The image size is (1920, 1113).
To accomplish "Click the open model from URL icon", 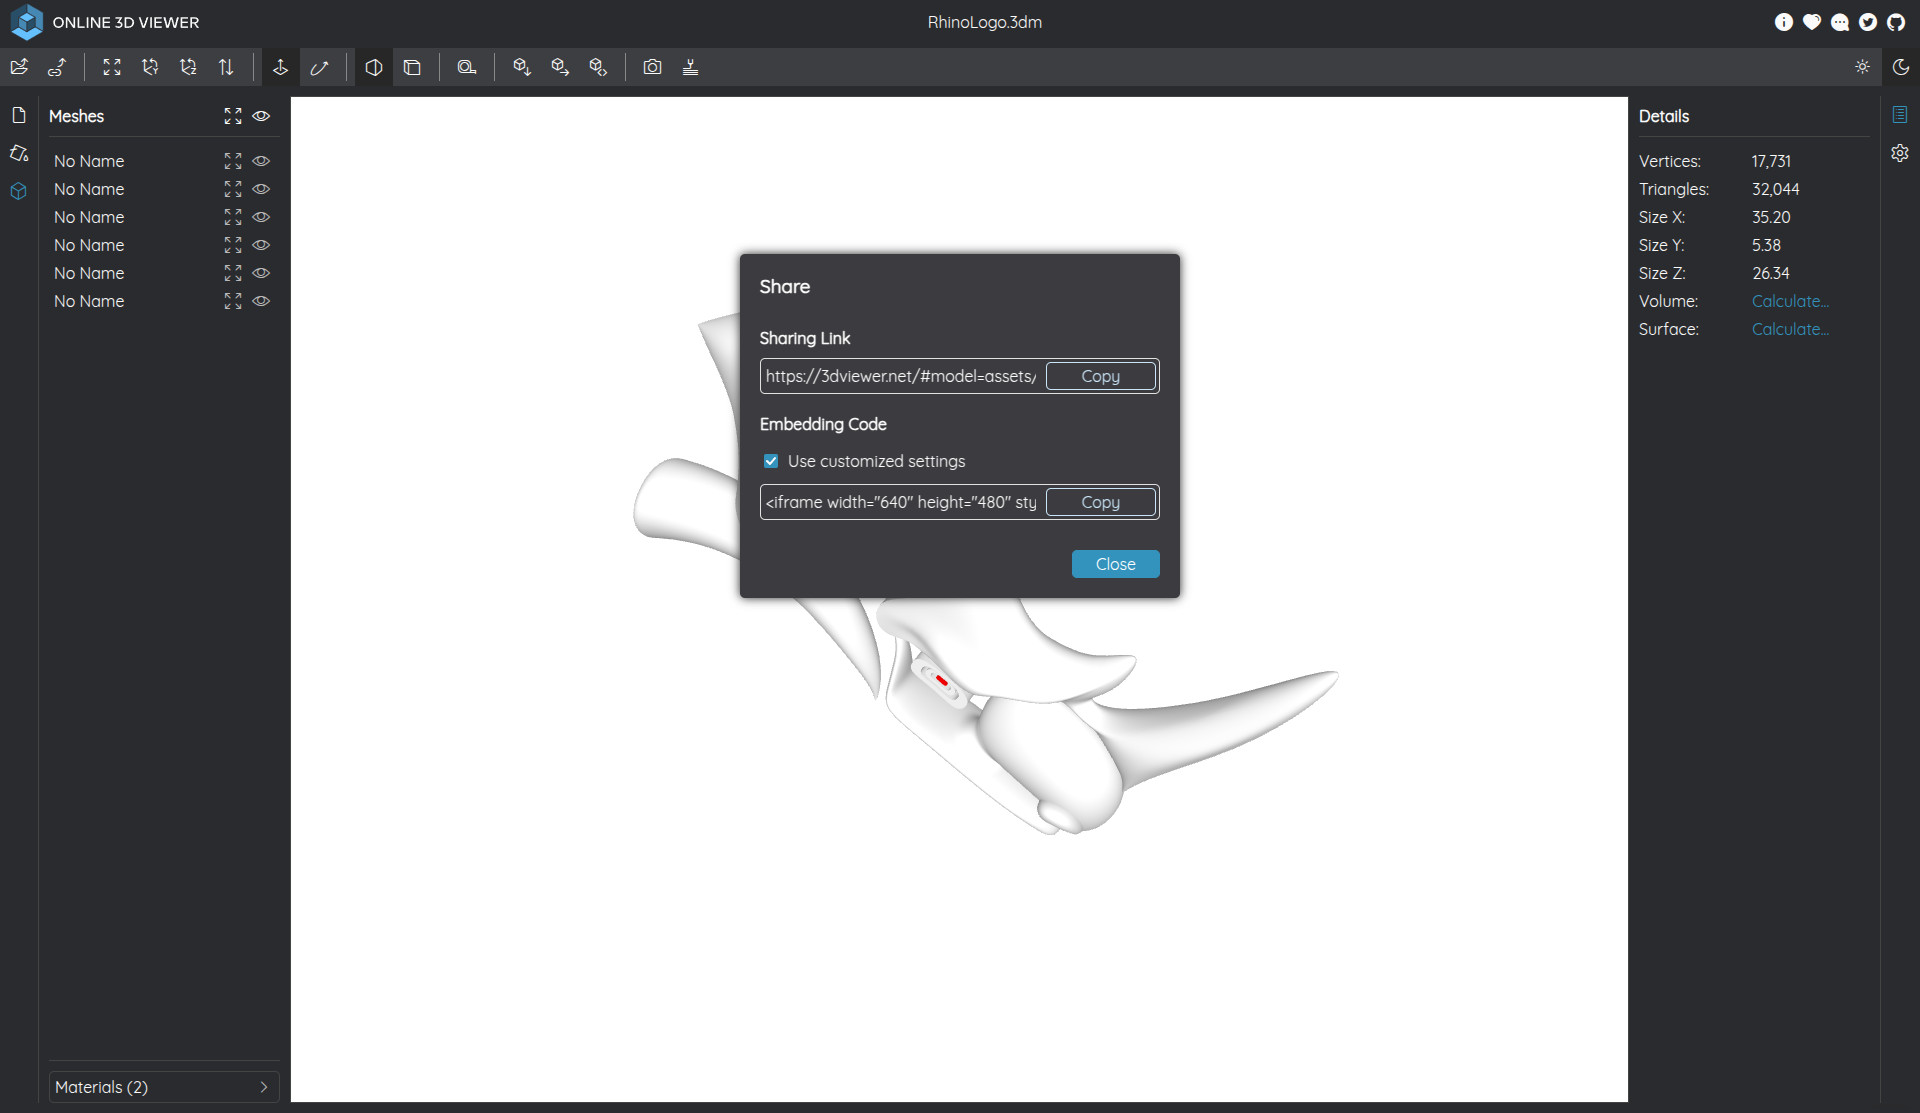I will click(57, 67).
